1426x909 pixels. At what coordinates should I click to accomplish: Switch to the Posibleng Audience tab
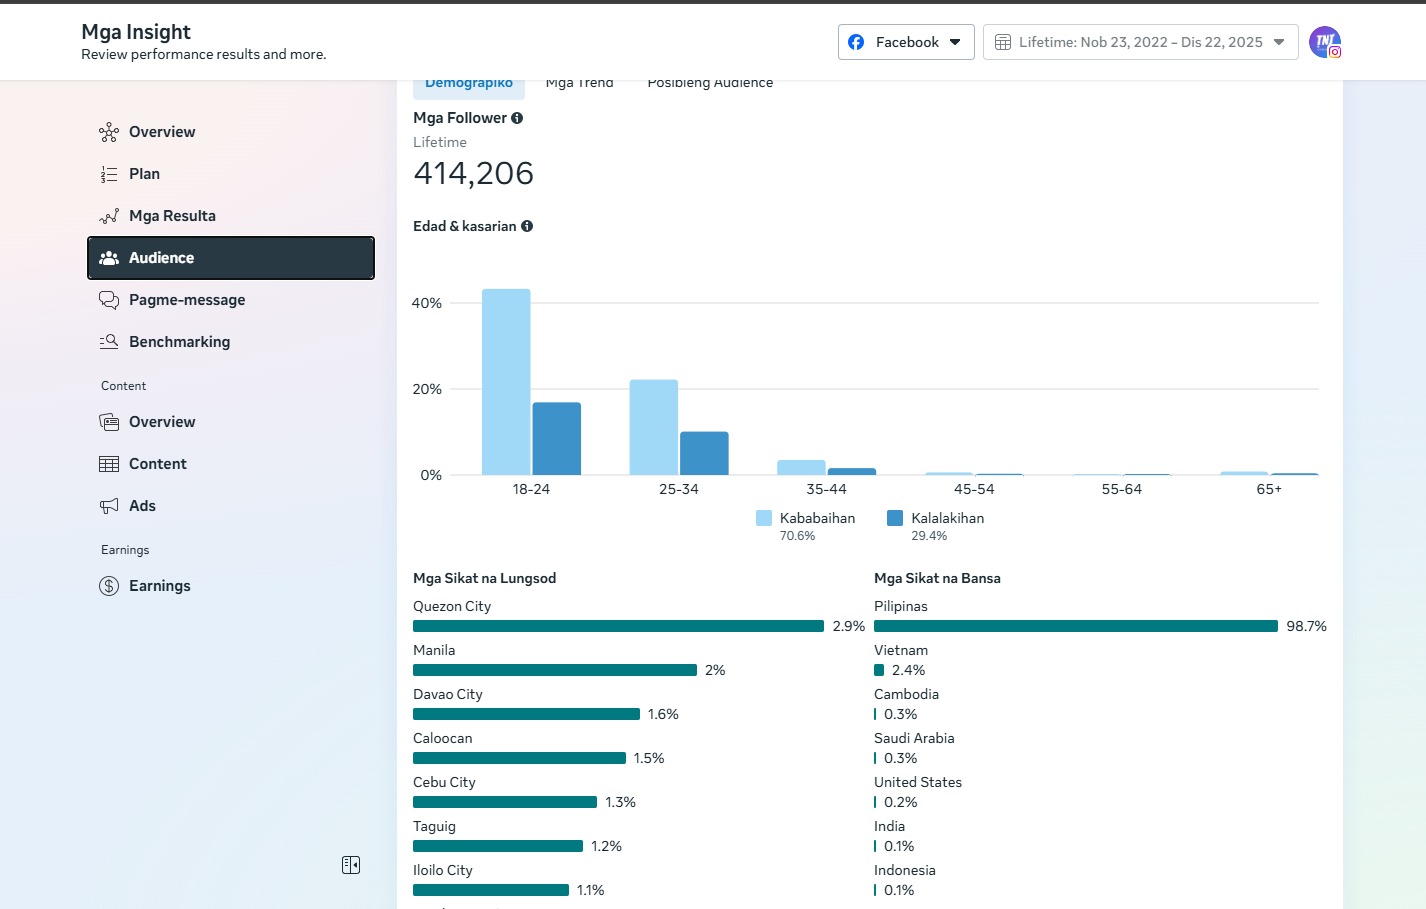(x=710, y=84)
